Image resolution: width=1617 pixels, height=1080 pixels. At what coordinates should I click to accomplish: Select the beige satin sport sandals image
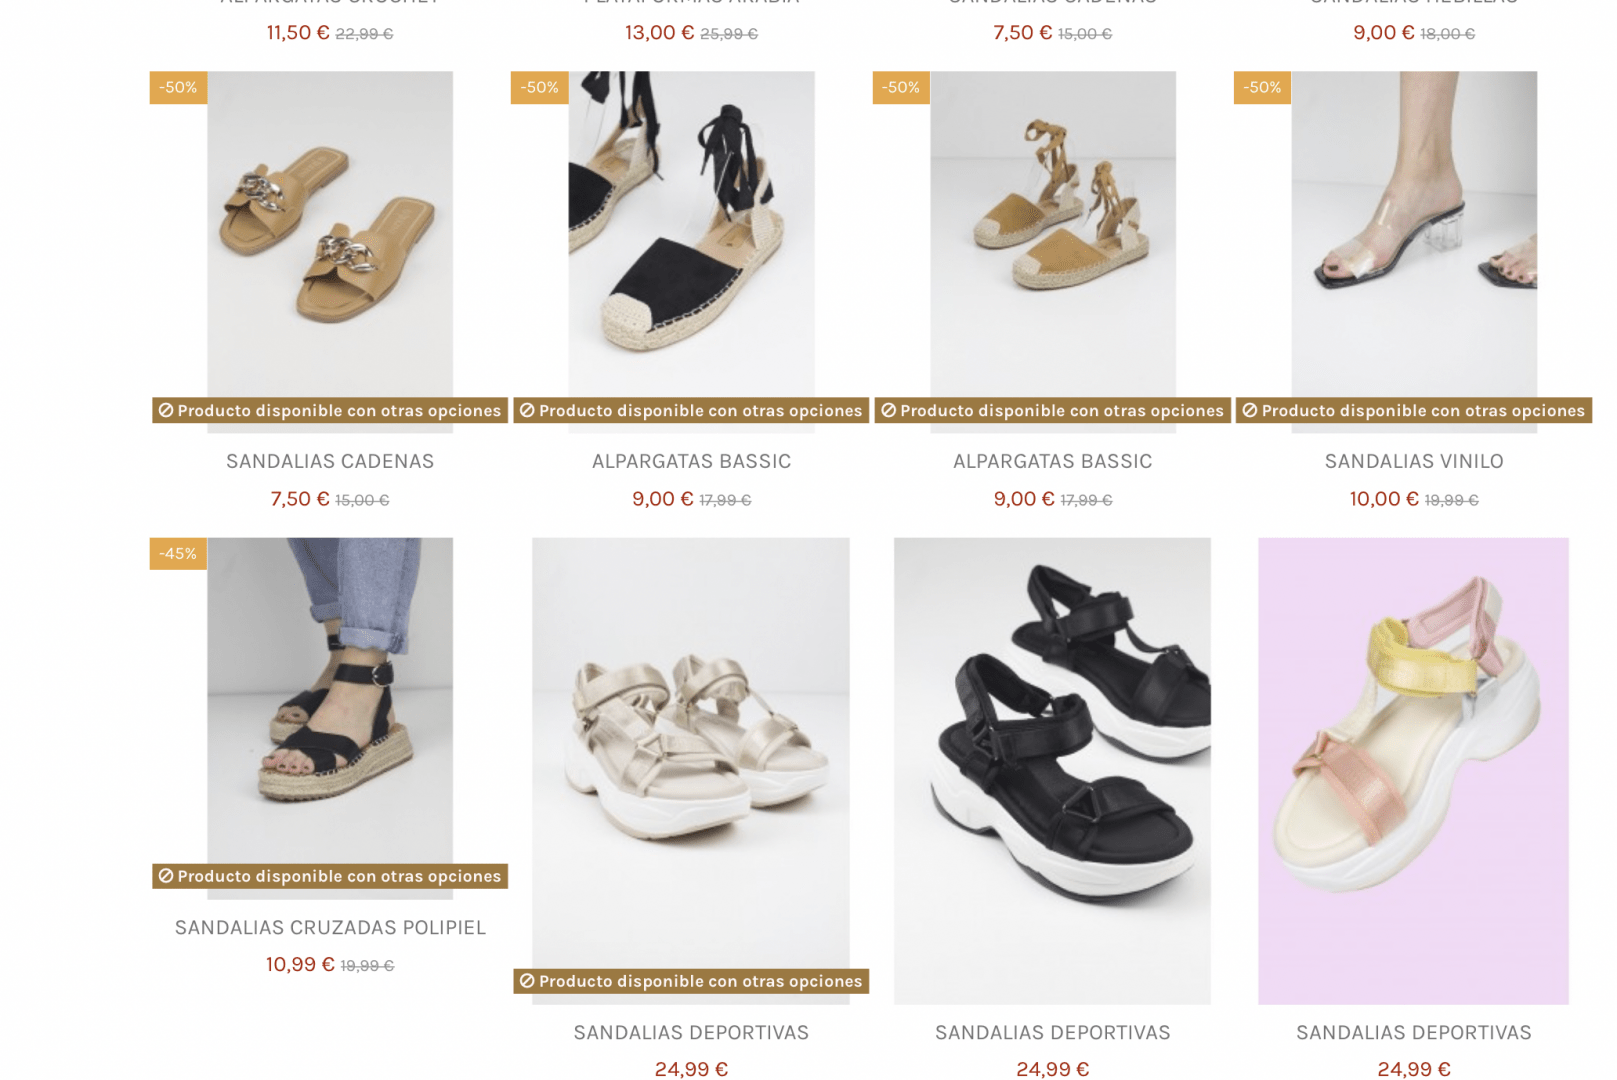click(x=691, y=770)
